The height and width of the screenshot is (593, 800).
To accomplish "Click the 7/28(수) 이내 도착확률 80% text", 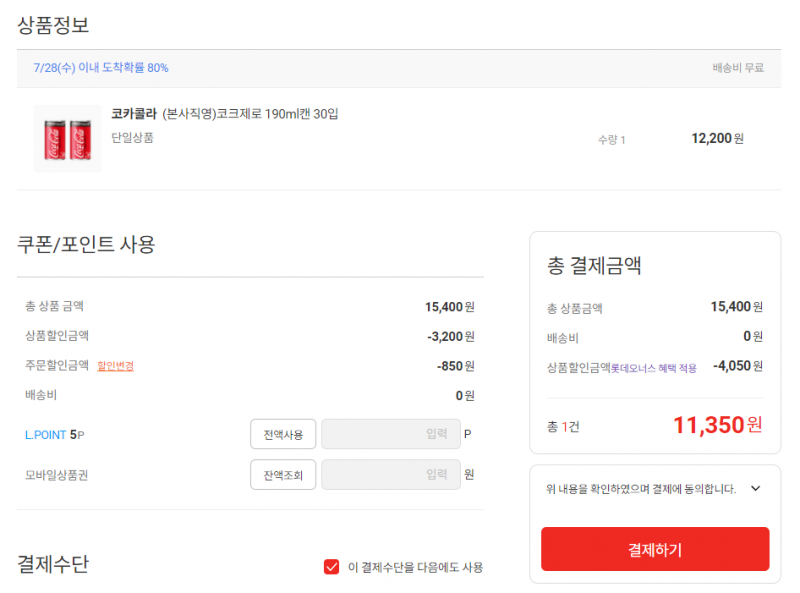I will pyautogui.click(x=101, y=68).
